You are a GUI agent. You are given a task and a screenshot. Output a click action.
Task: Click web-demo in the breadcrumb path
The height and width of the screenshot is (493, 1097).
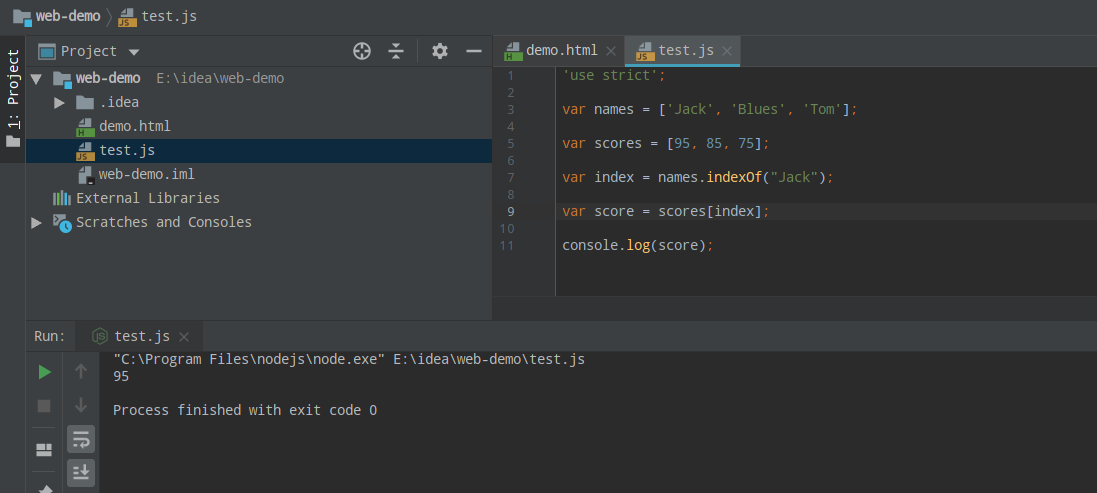(x=68, y=16)
